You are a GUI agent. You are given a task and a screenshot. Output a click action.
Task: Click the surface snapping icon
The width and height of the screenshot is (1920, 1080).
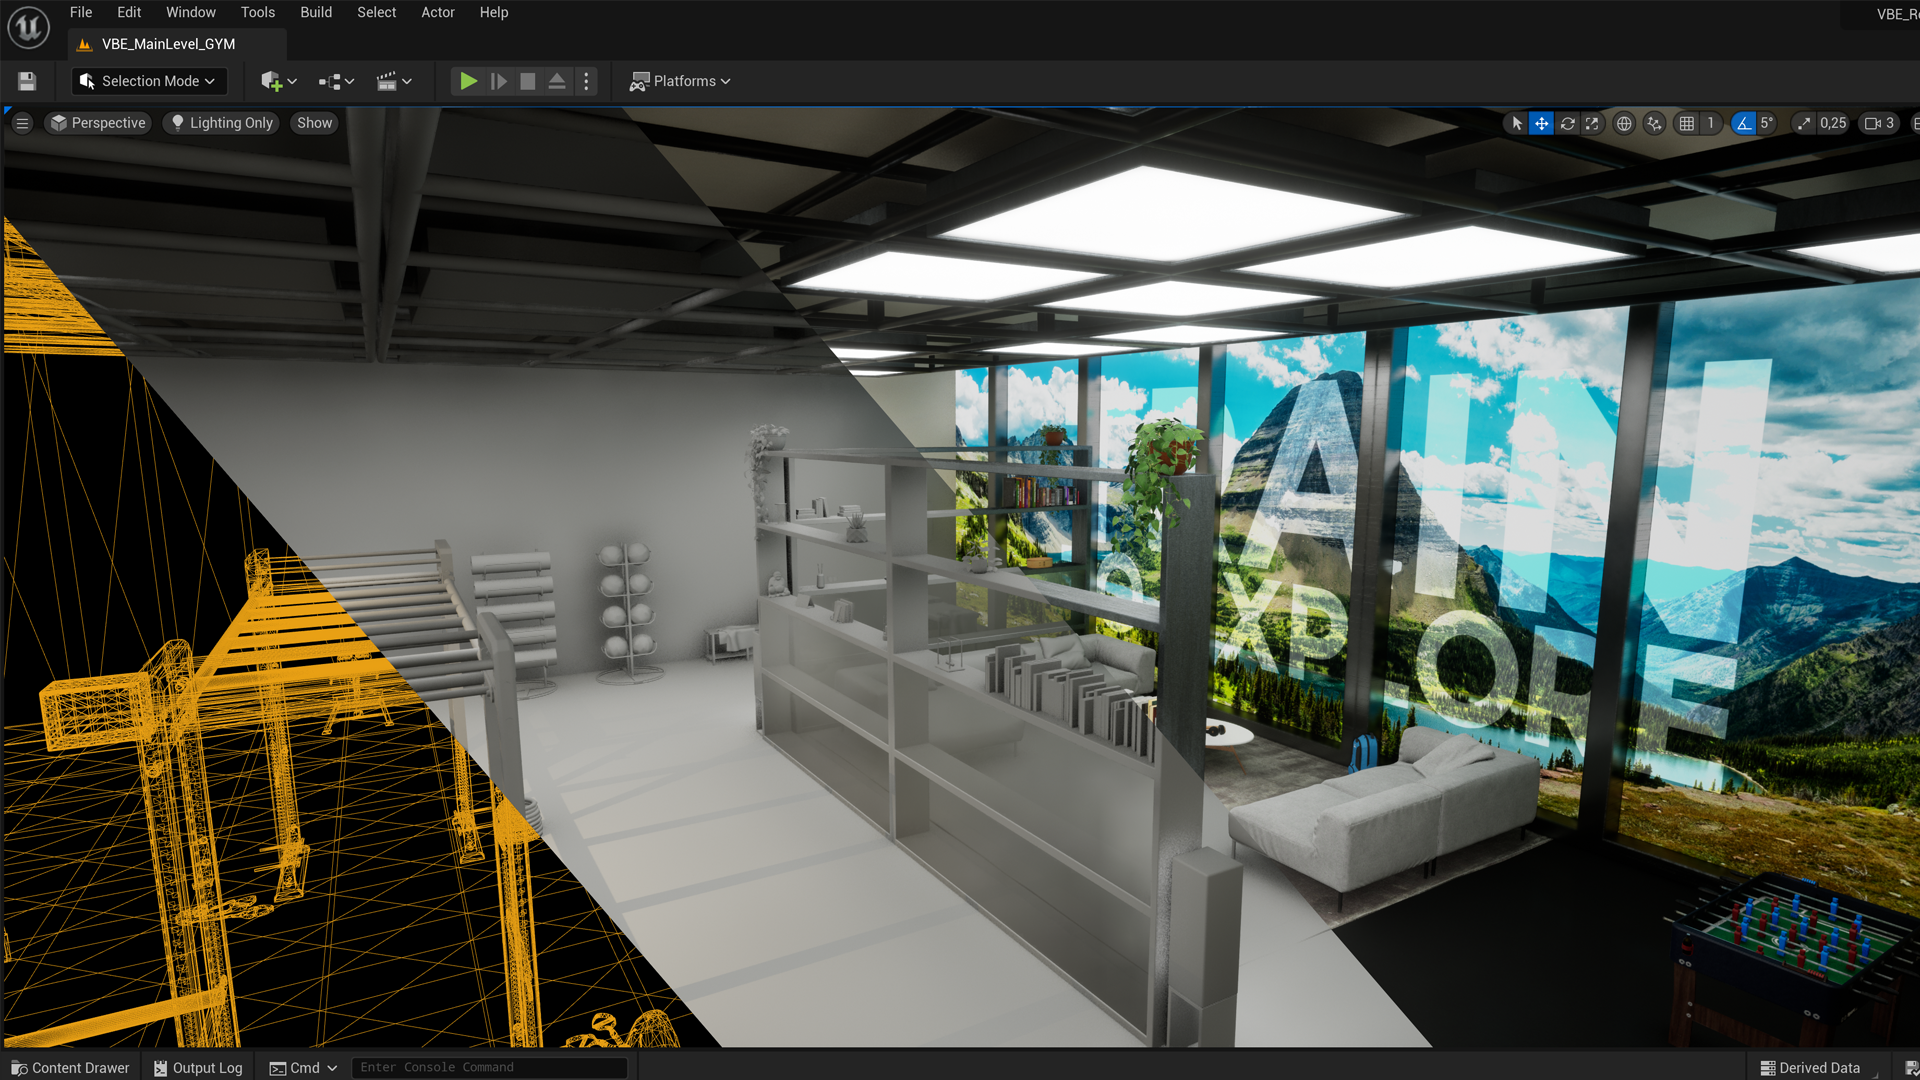tap(1654, 123)
